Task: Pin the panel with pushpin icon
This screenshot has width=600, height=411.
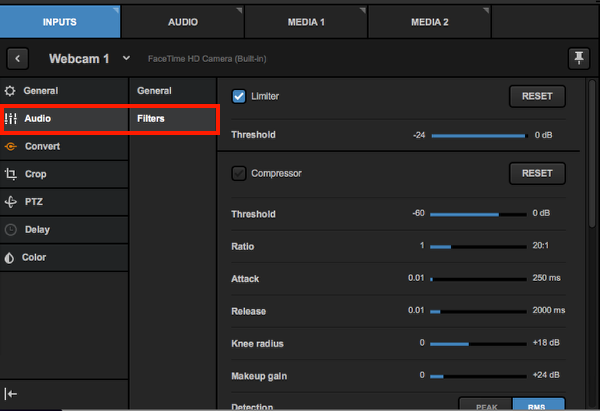Action: pyautogui.click(x=578, y=58)
